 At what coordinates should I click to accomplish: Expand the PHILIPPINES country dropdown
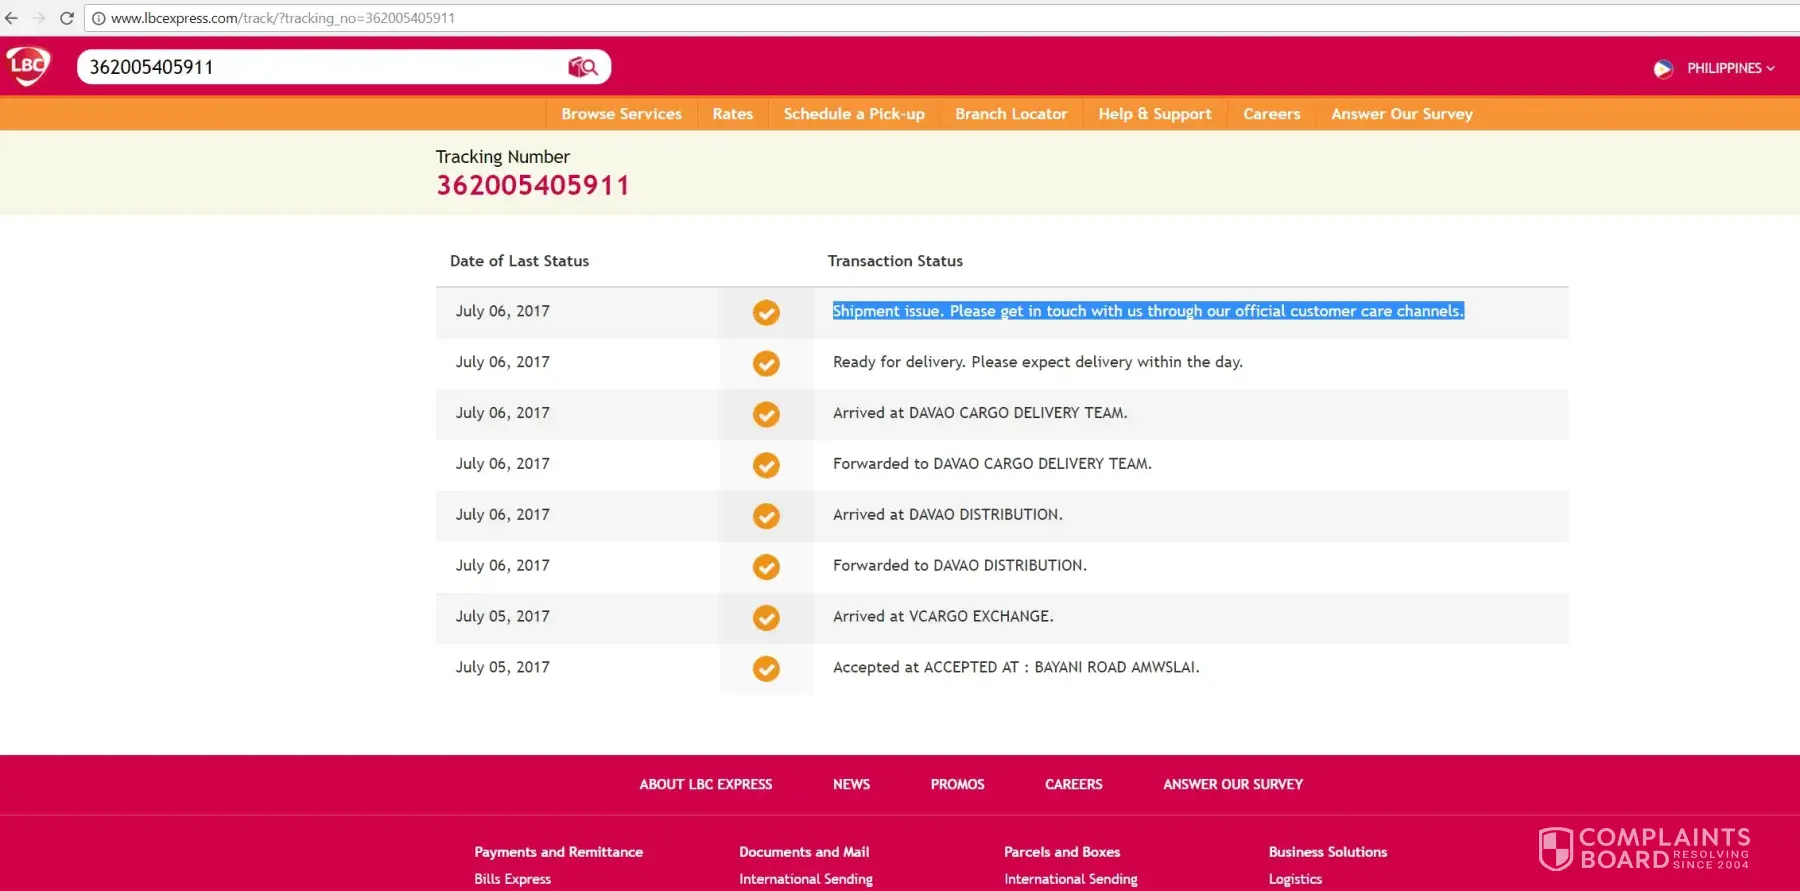point(1730,69)
